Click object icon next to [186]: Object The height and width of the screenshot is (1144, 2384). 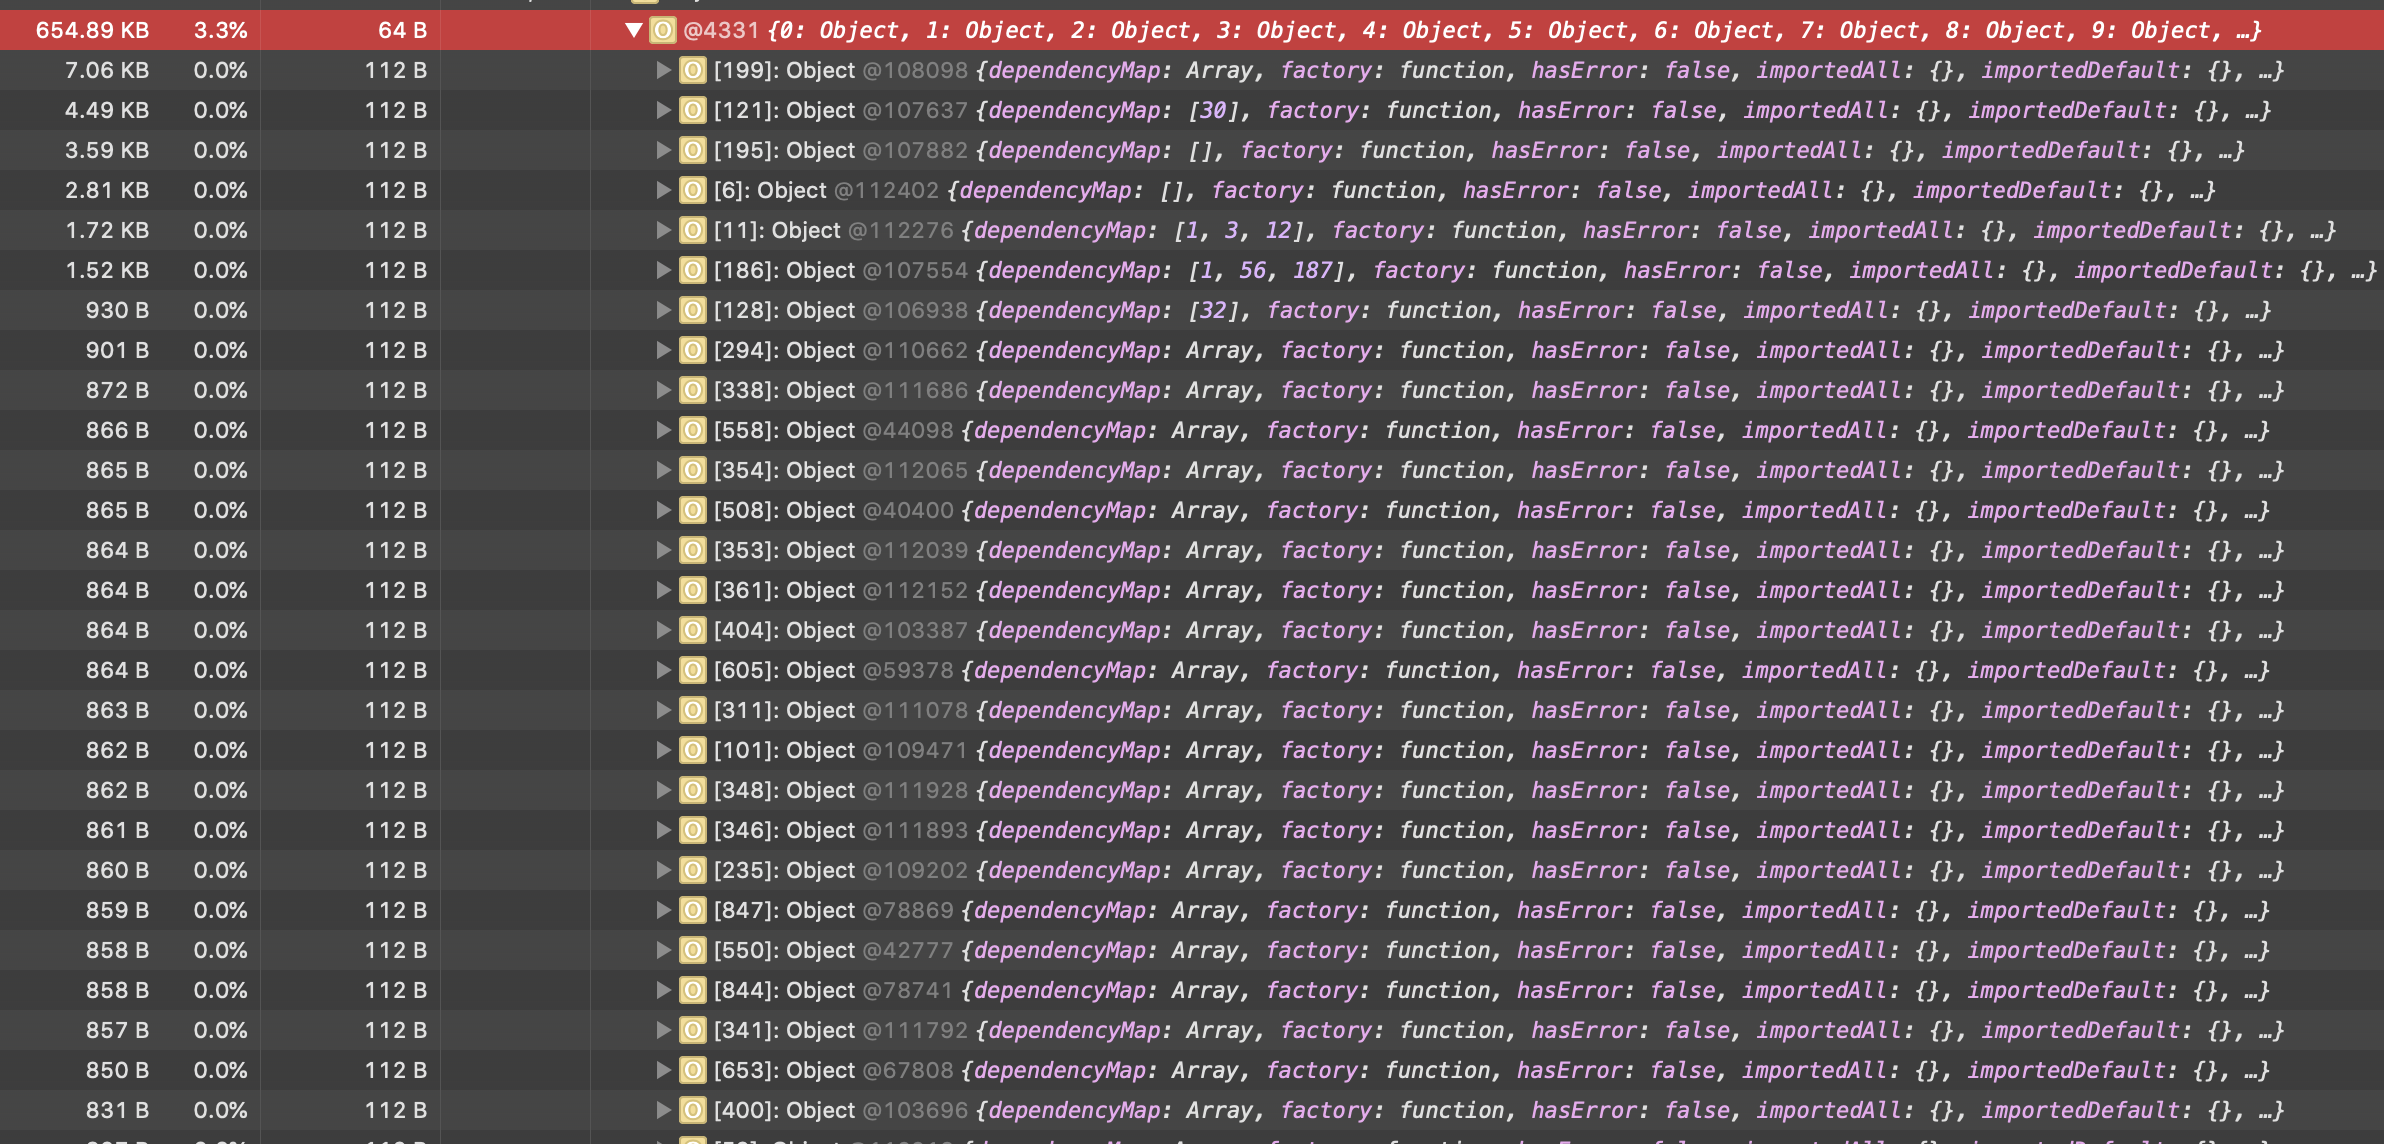693,270
